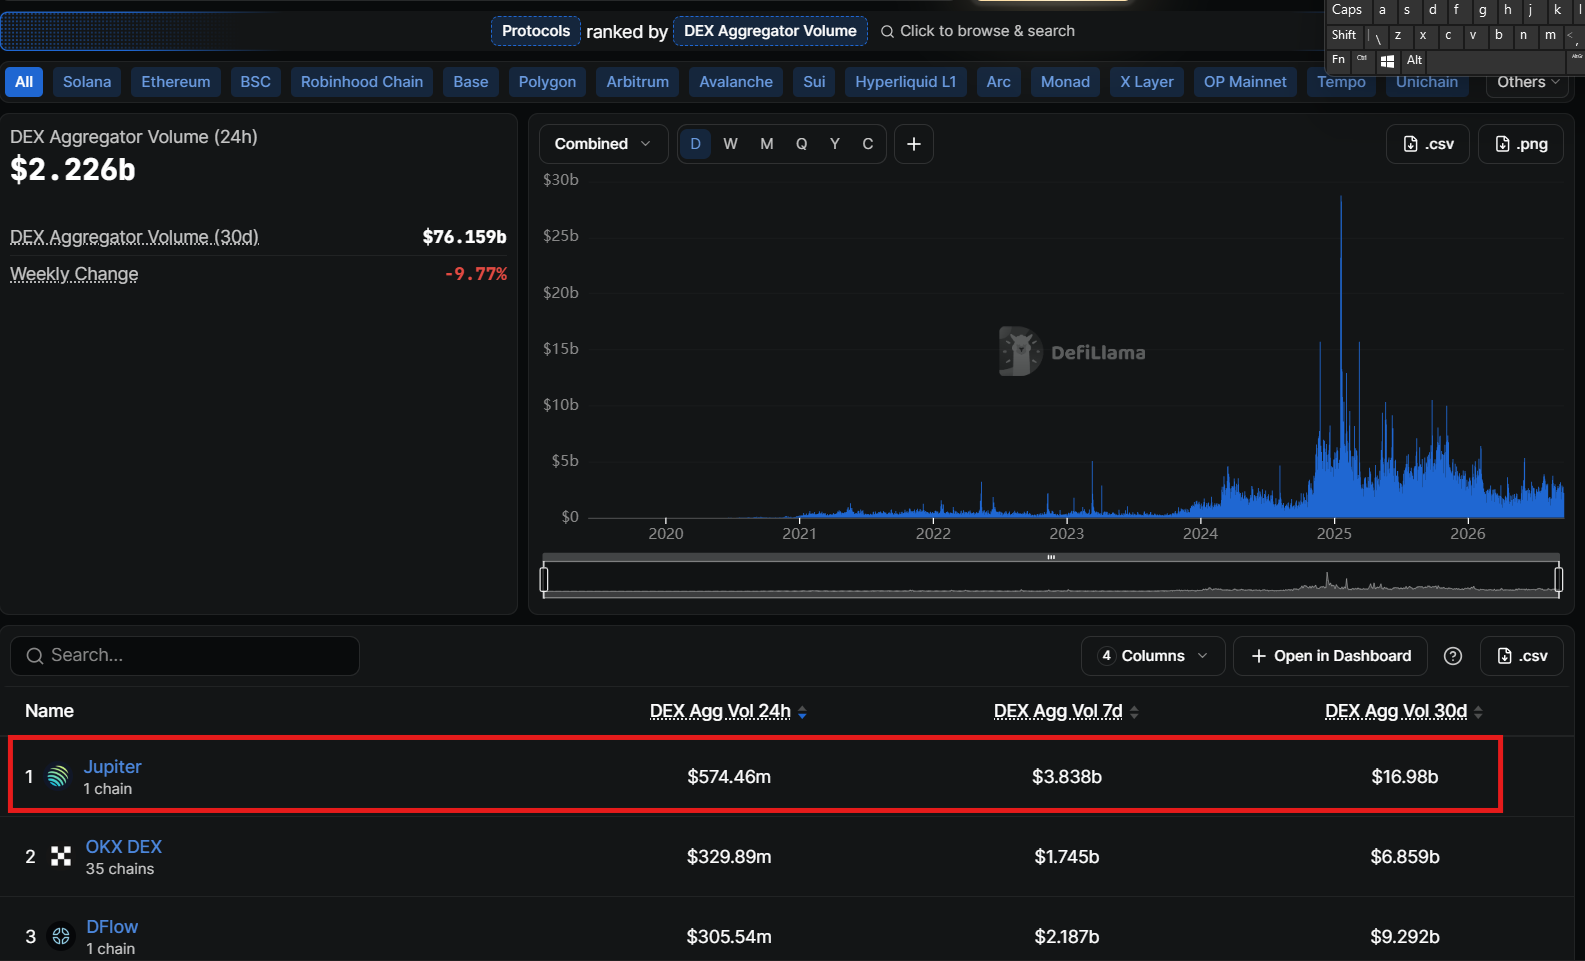Select monthly M interval toggle

coord(766,144)
